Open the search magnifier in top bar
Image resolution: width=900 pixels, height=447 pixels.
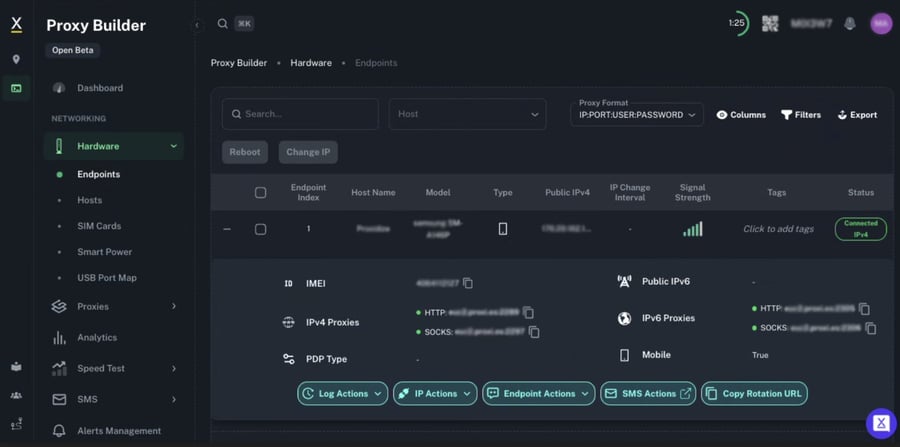(x=222, y=24)
